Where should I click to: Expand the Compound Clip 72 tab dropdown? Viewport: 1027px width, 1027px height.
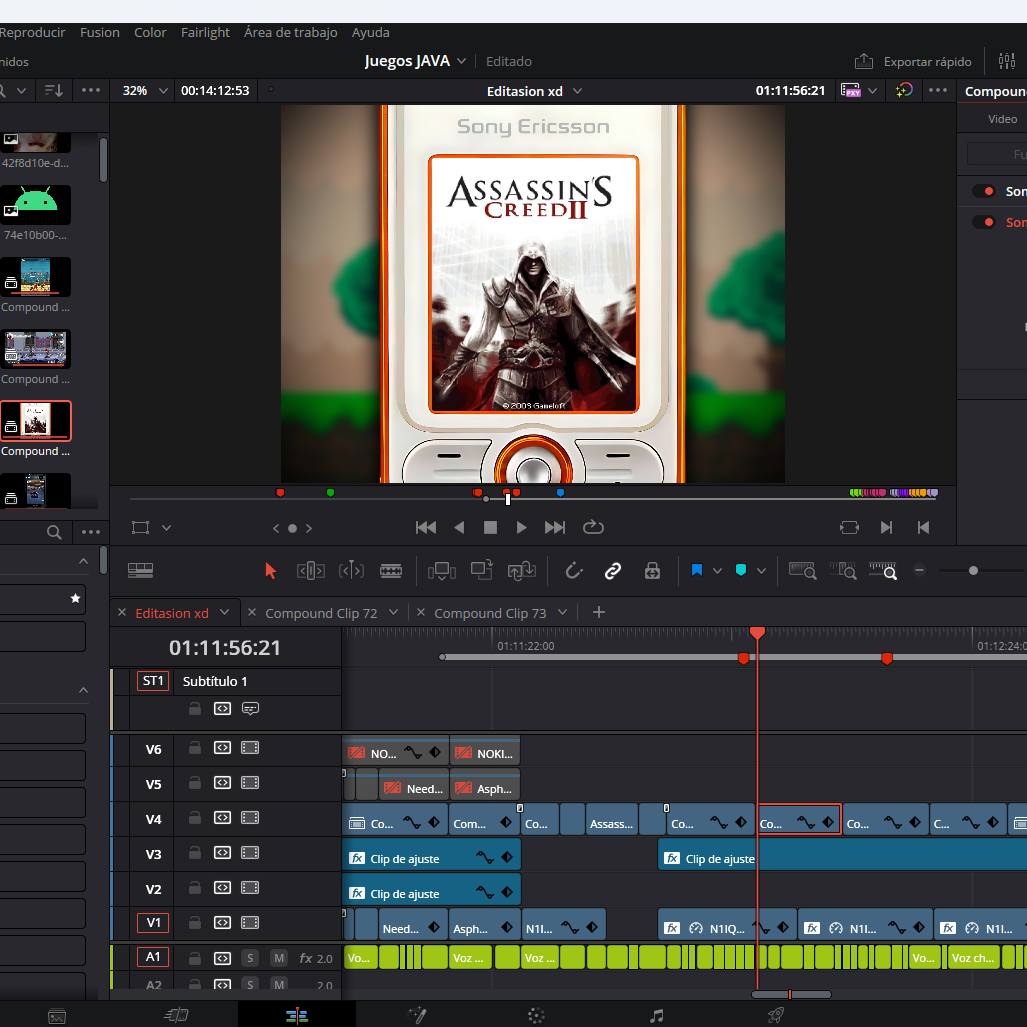click(x=393, y=612)
